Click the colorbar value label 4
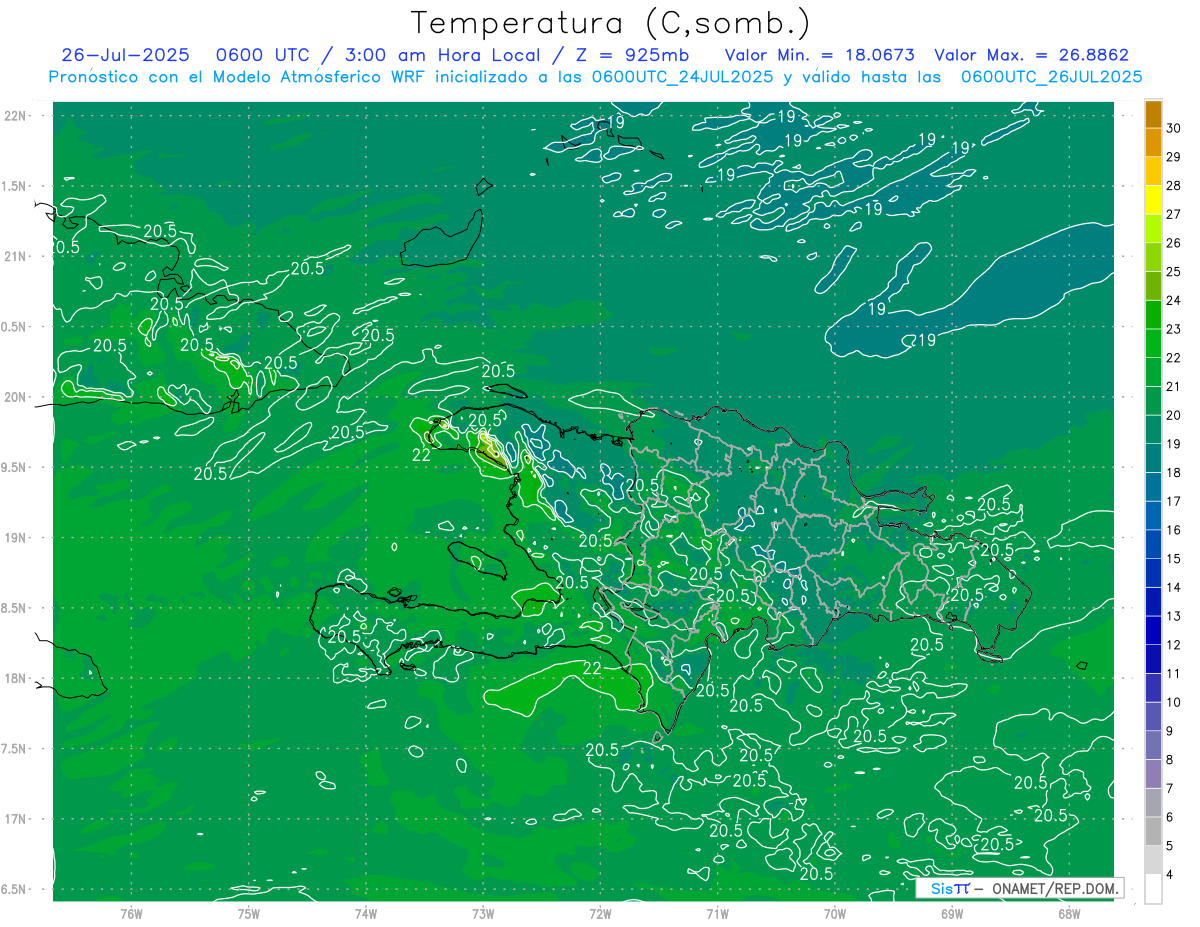The image size is (1200, 927). [x=1170, y=875]
